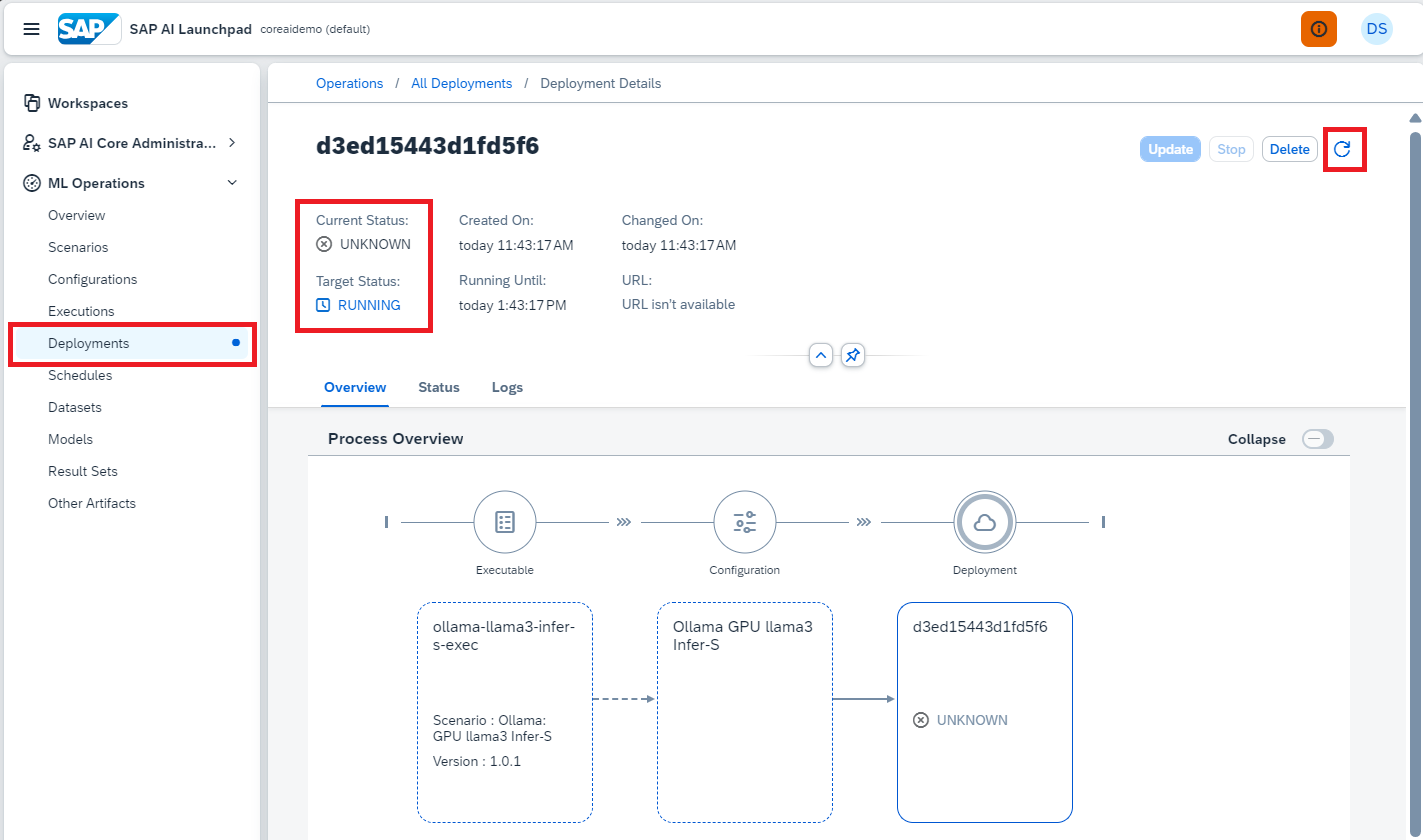Click the d3ed15443d1fd5f6 page title
The height and width of the screenshot is (840, 1423).
(x=427, y=146)
